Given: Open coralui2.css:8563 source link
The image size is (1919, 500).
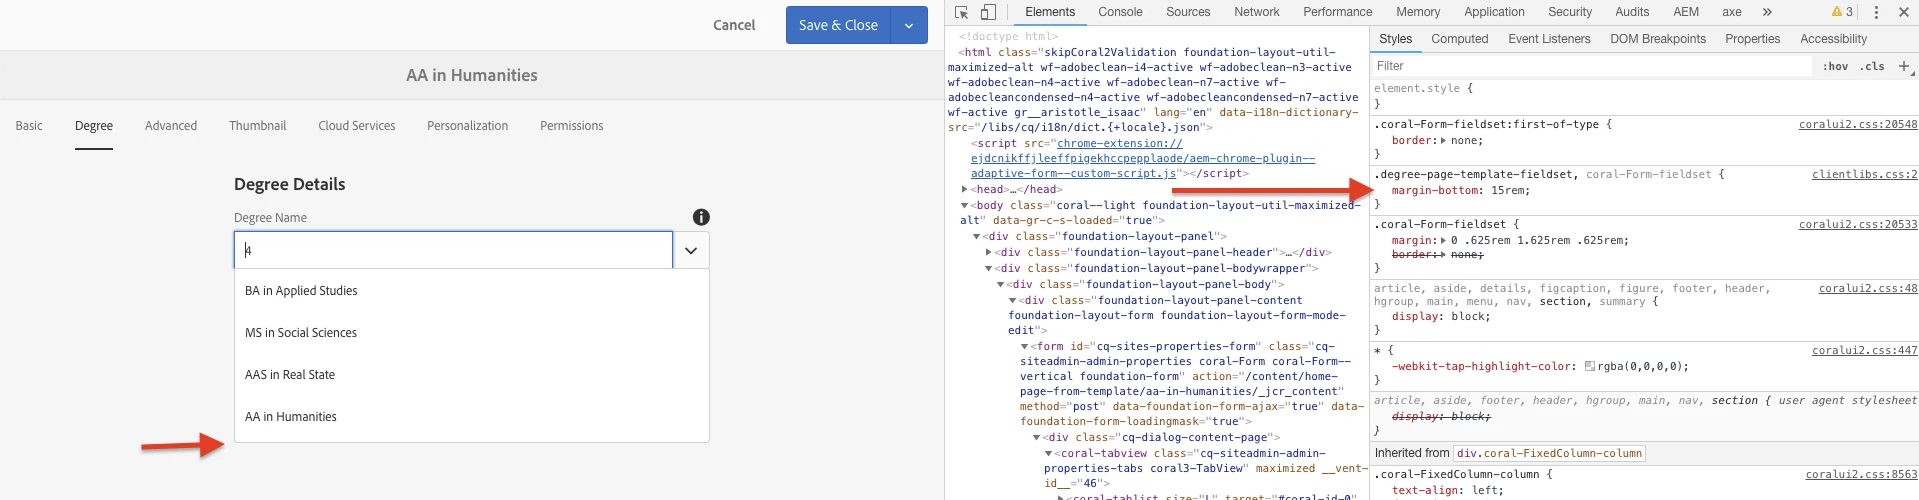Looking at the screenshot, I should coord(1861,475).
